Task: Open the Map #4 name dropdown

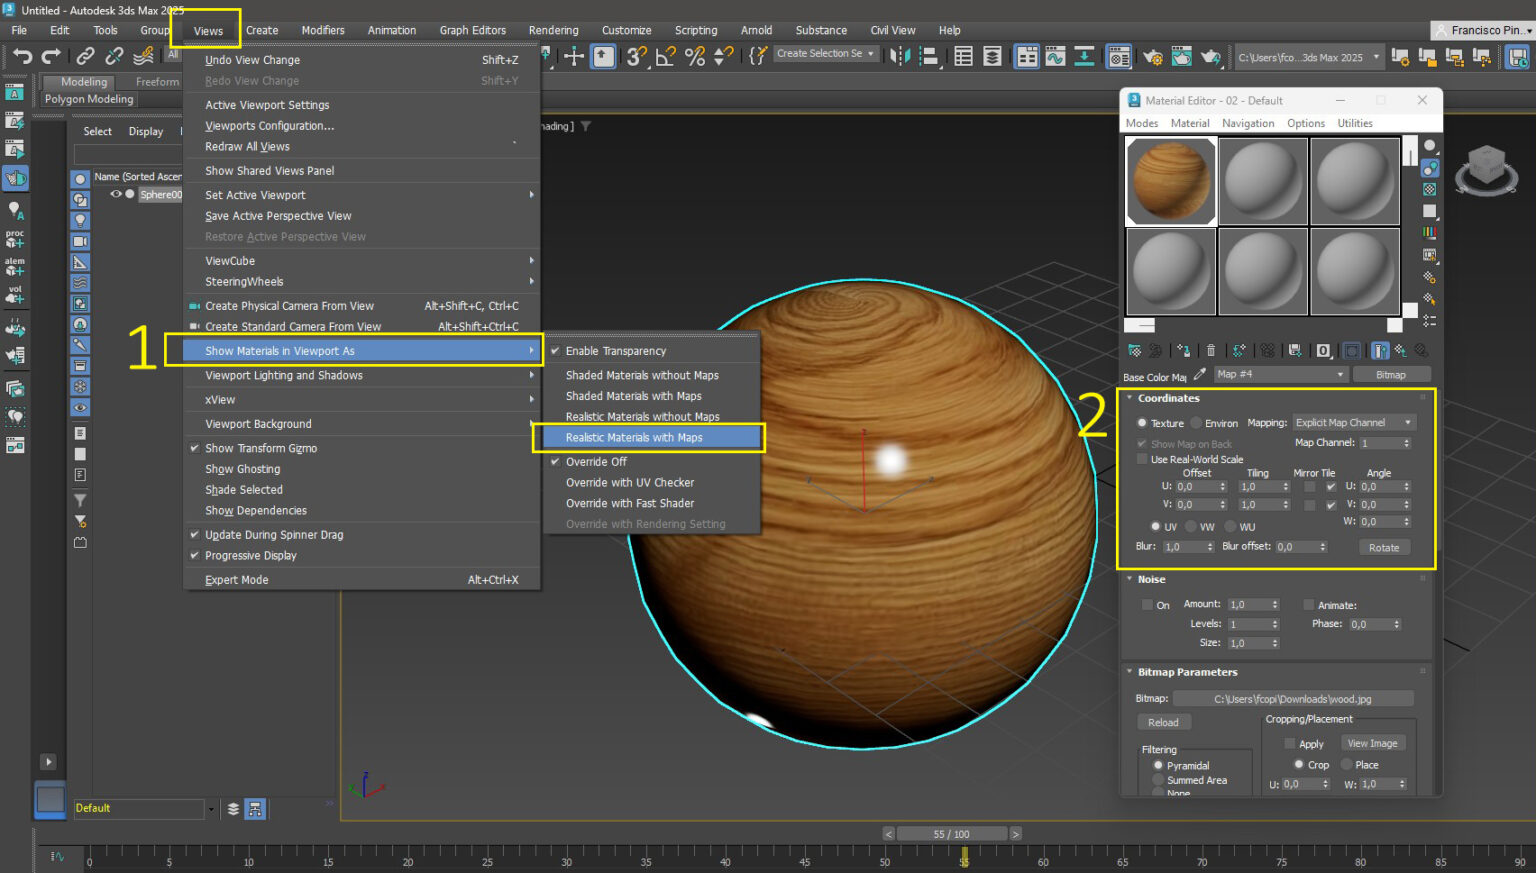Action: coord(1280,374)
